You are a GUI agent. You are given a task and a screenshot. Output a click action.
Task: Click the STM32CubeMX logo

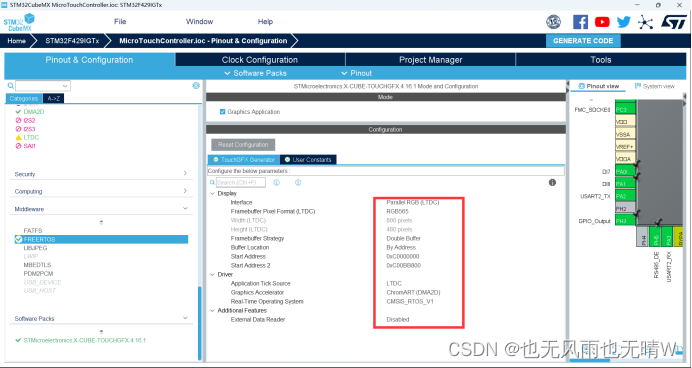coord(19,22)
